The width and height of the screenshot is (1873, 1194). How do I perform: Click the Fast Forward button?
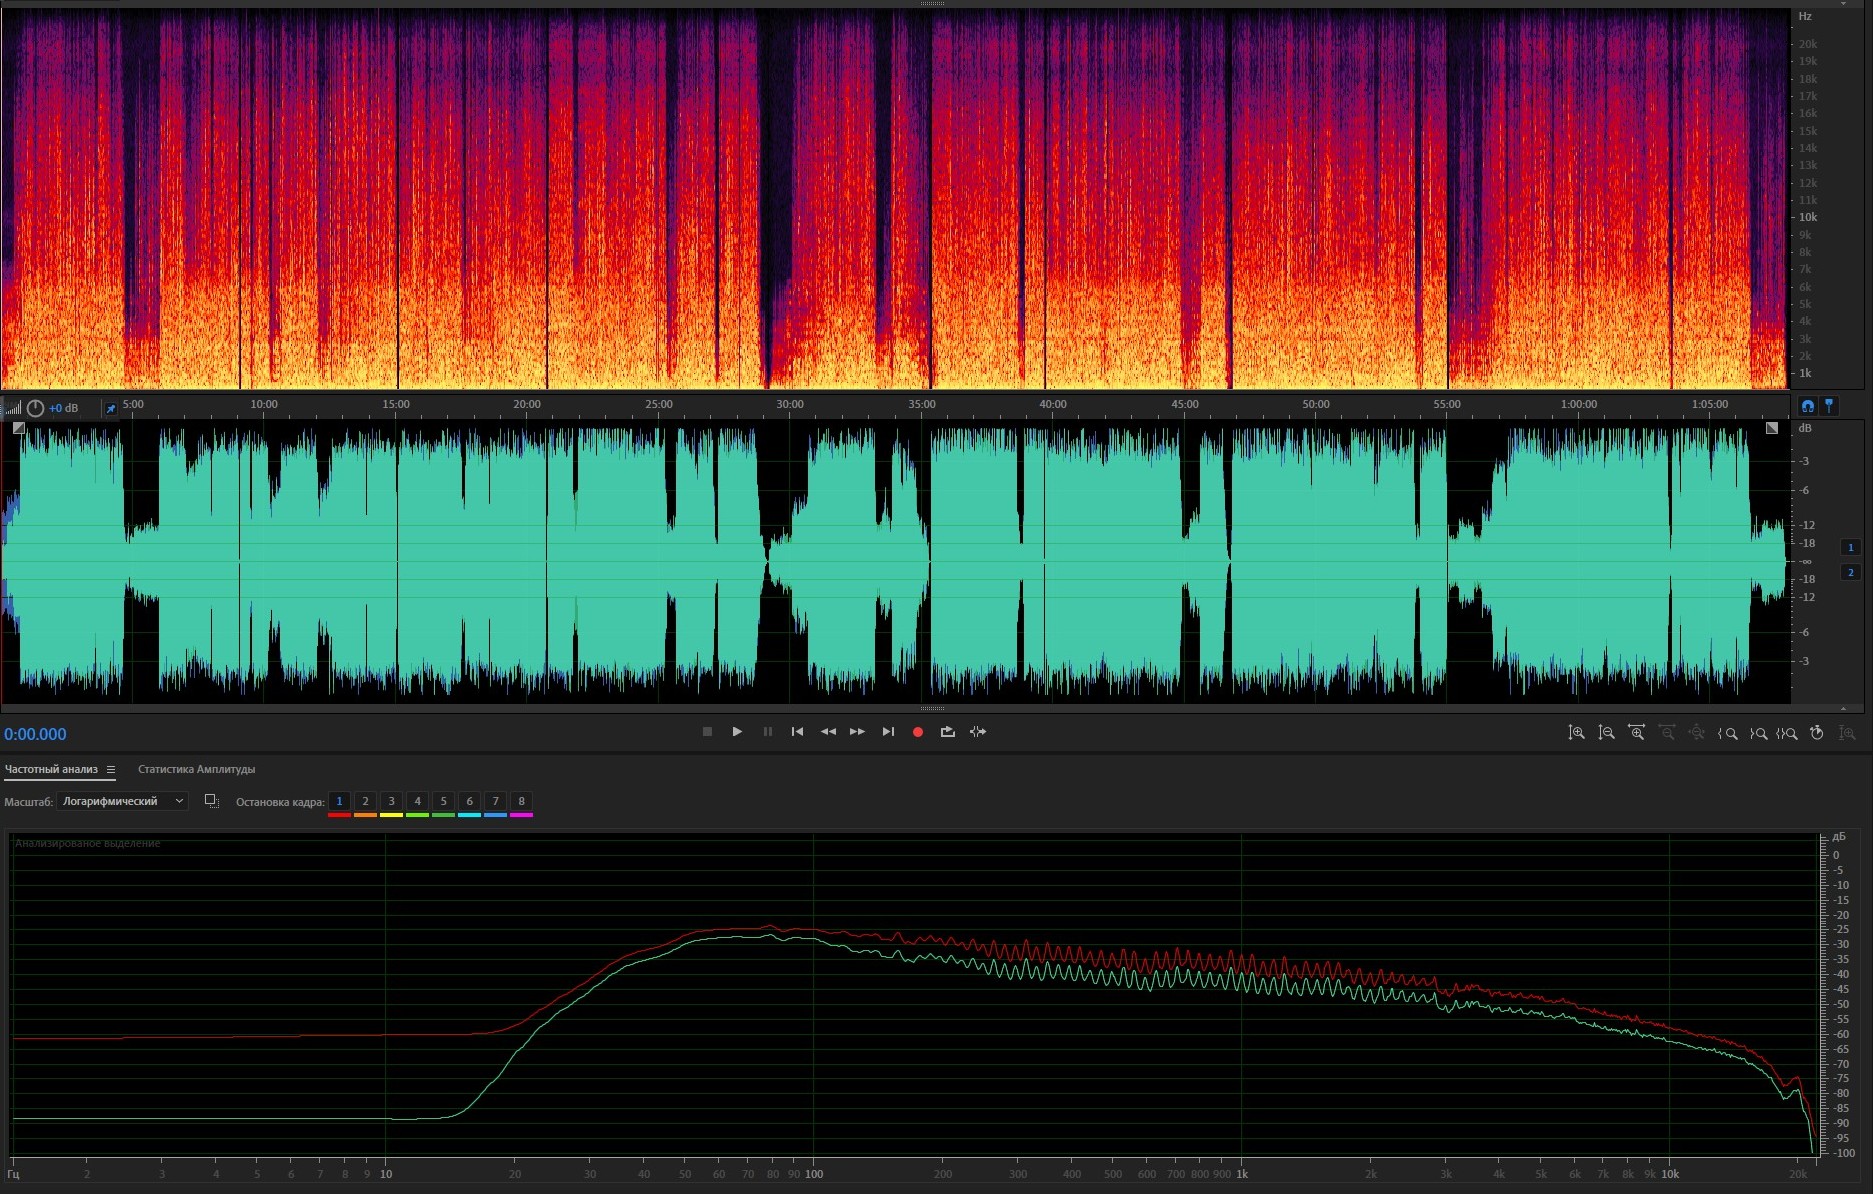857,732
